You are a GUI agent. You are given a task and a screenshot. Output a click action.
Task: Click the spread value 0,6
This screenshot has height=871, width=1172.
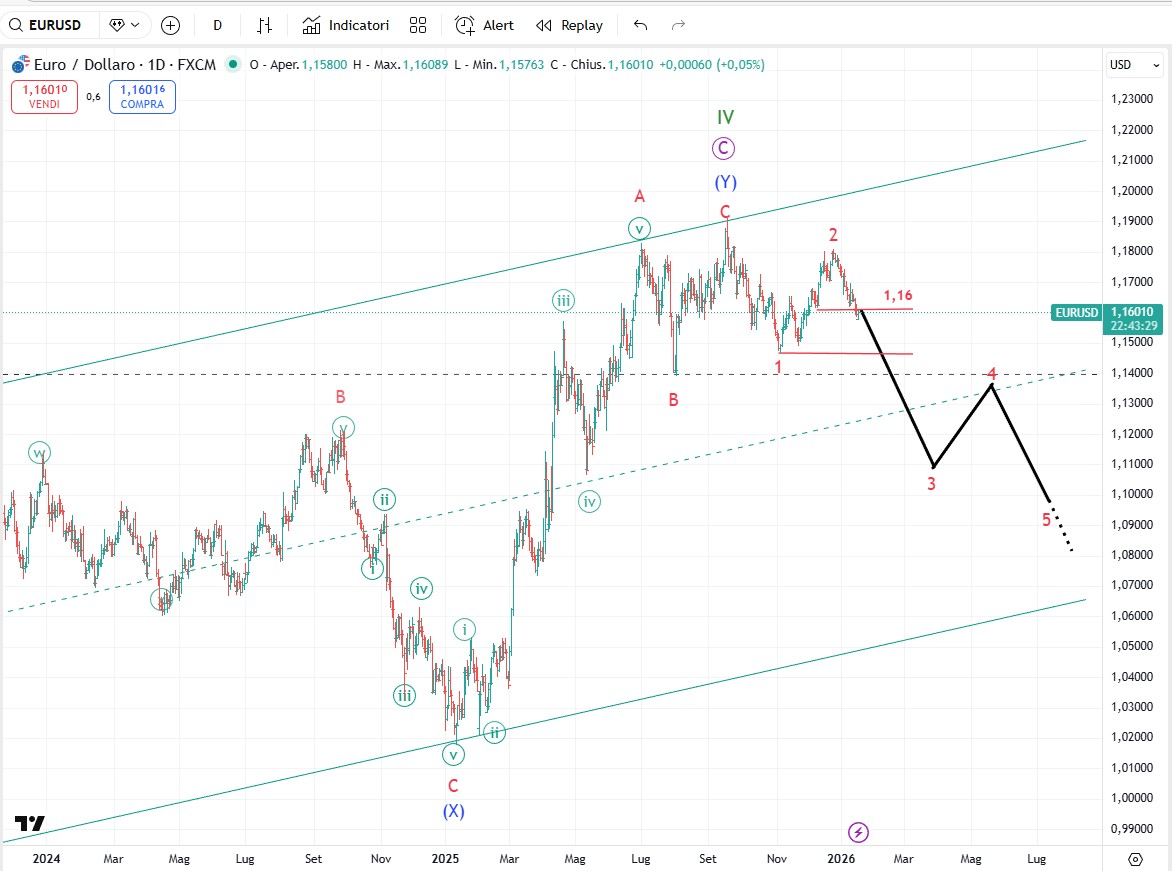click(x=93, y=96)
